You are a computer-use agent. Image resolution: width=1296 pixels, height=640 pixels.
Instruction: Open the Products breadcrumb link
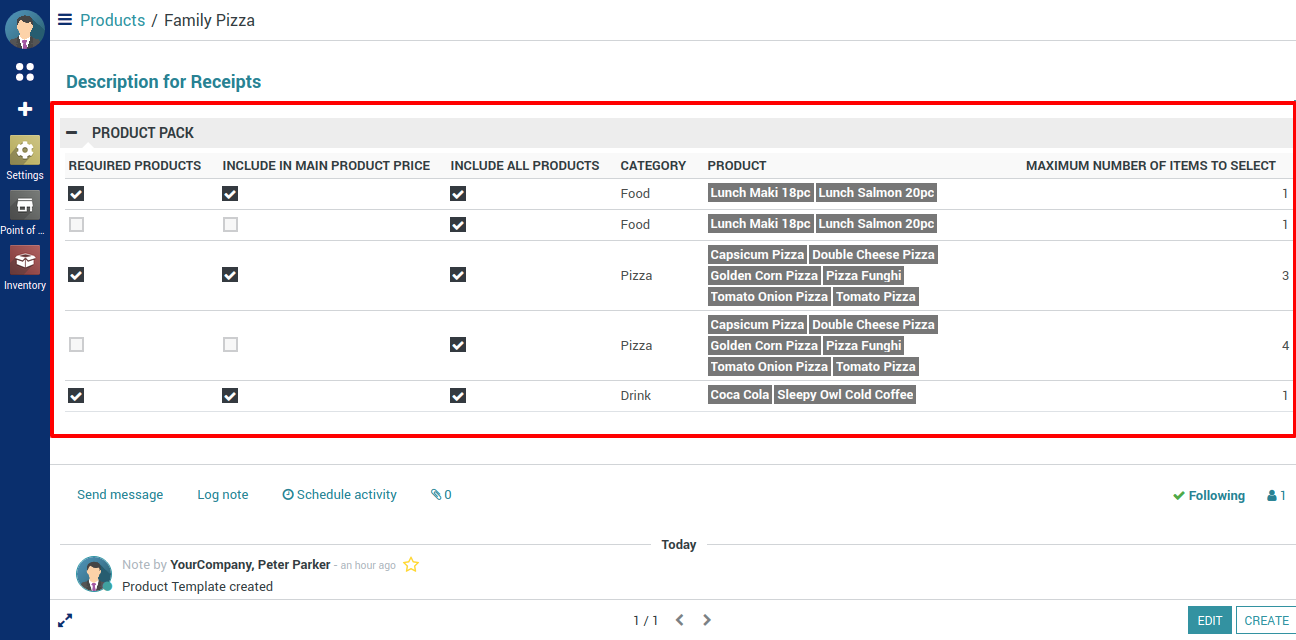tap(112, 20)
